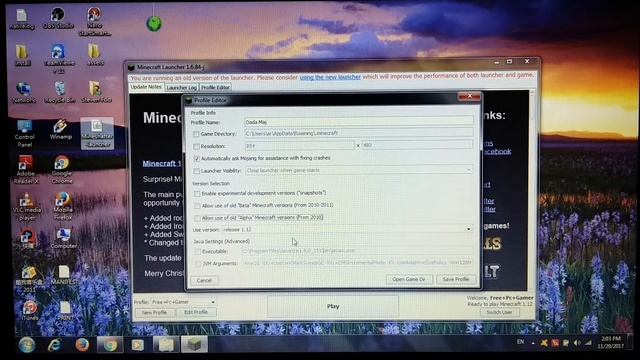Viewport: 640px width, 360px height.
Task: Uncheck automatically ask Mojang for crash assistance
Action: click(x=197, y=158)
